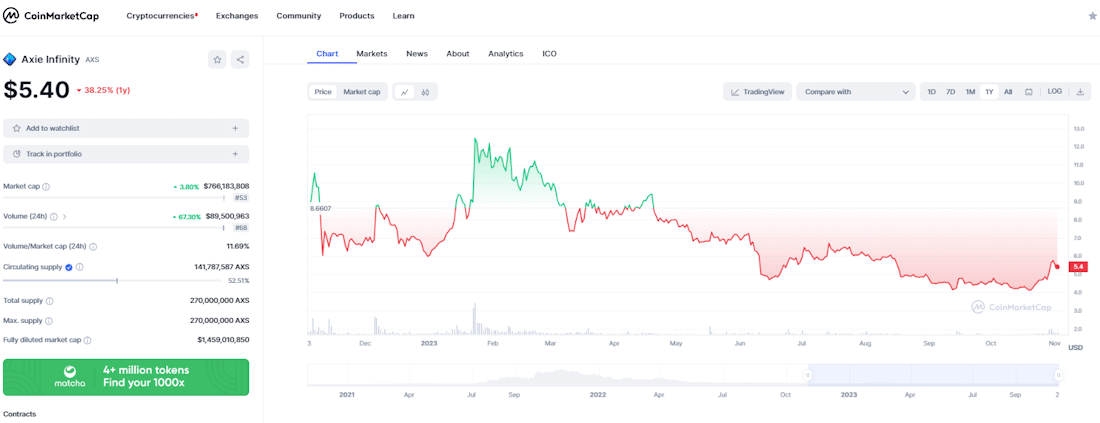Set chart range to All
1100x423 pixels.
1008,92
